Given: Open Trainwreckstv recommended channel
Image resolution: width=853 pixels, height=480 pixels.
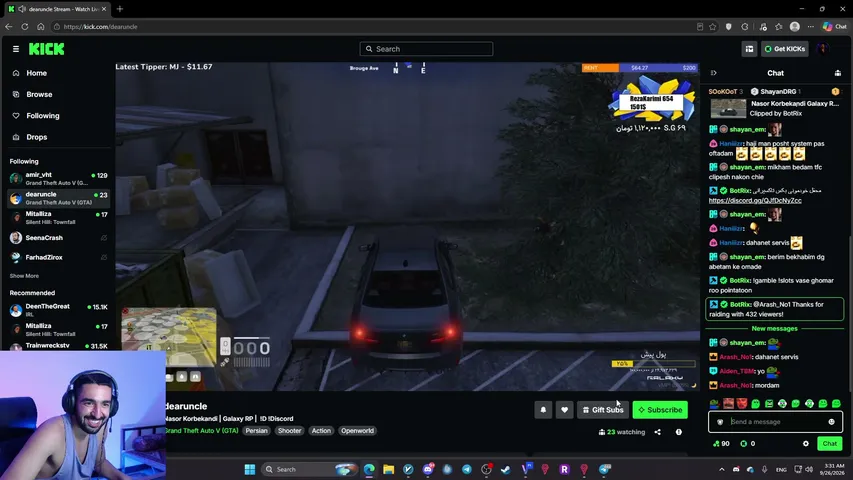Looking at the screenshot, I should pos(59,346).
